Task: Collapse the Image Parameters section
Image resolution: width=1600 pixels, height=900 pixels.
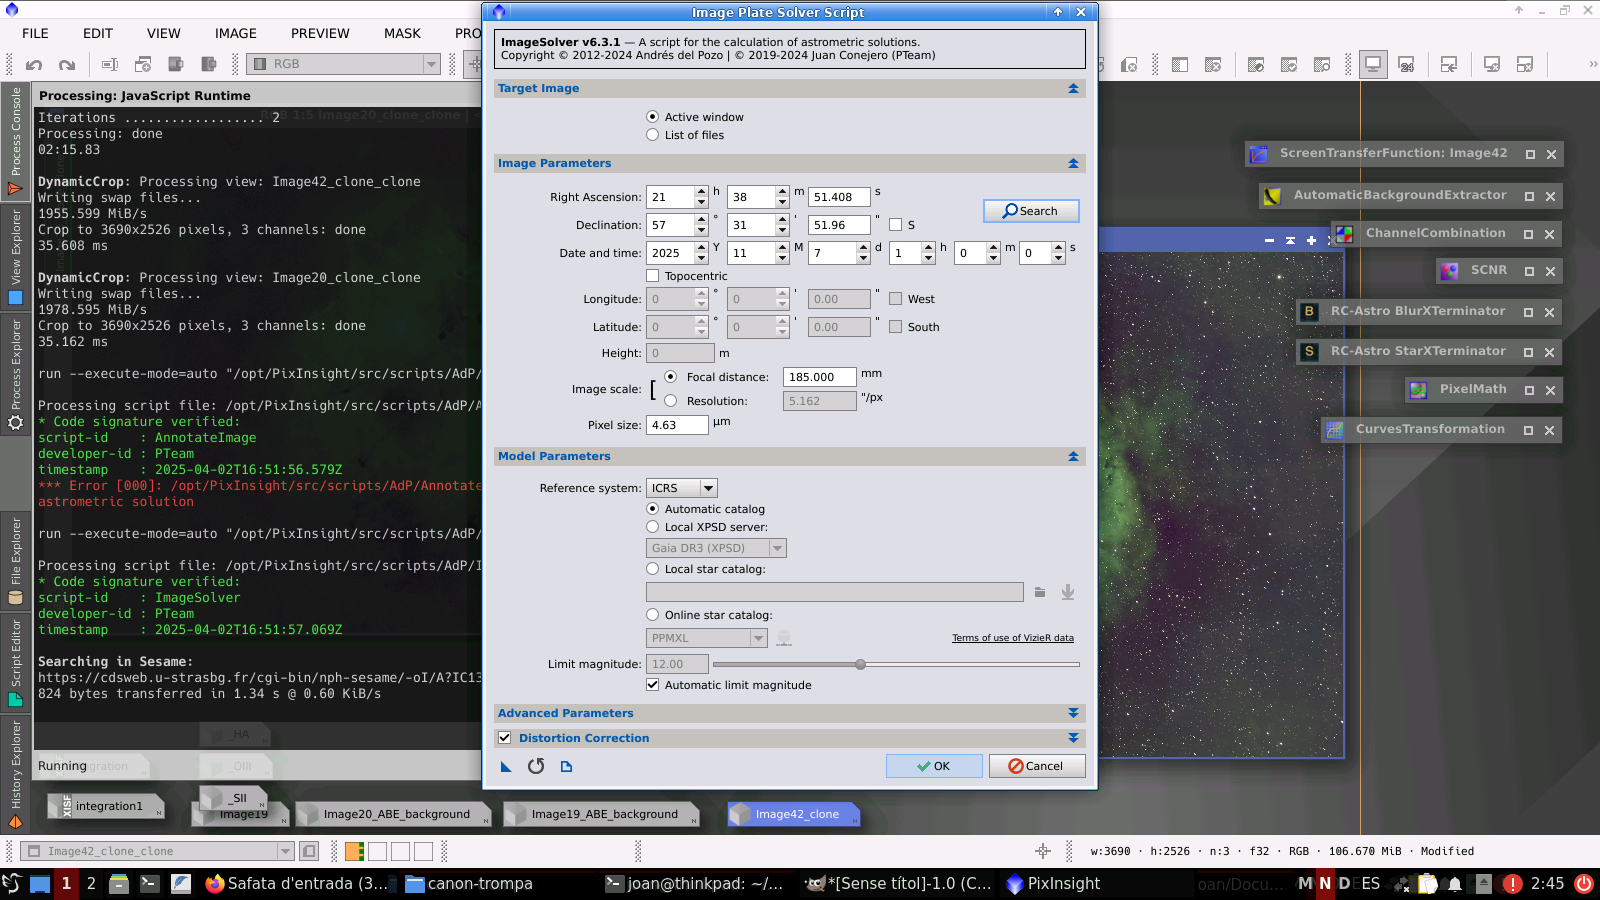Action: [1073, 163]
